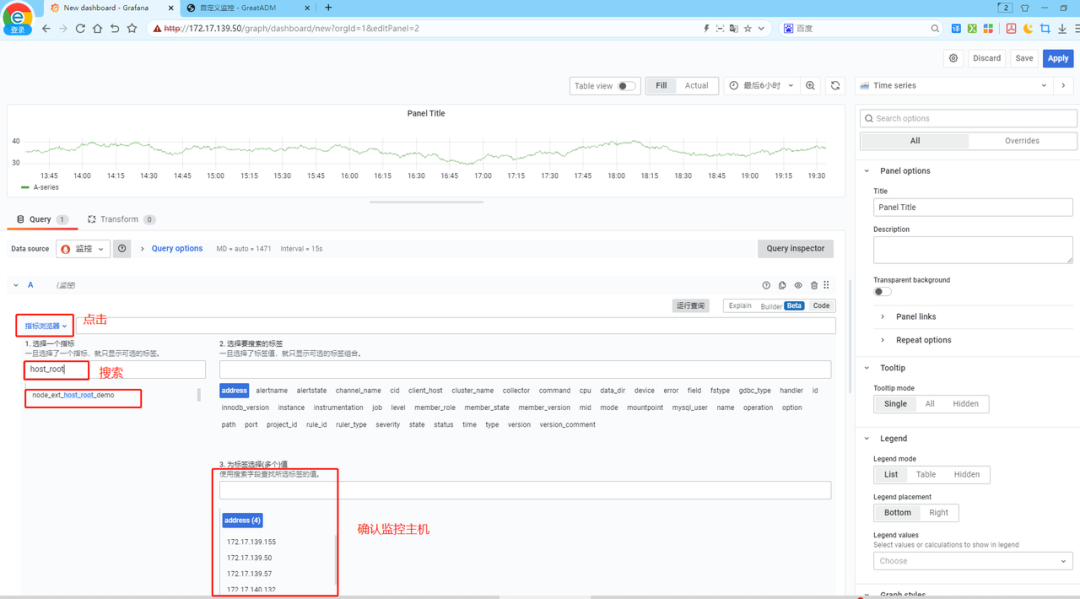Click the browser home icon
Image resolution: width=1080 pixels, height=599 pixels.
pyautogui.click(x=97, y=28)
